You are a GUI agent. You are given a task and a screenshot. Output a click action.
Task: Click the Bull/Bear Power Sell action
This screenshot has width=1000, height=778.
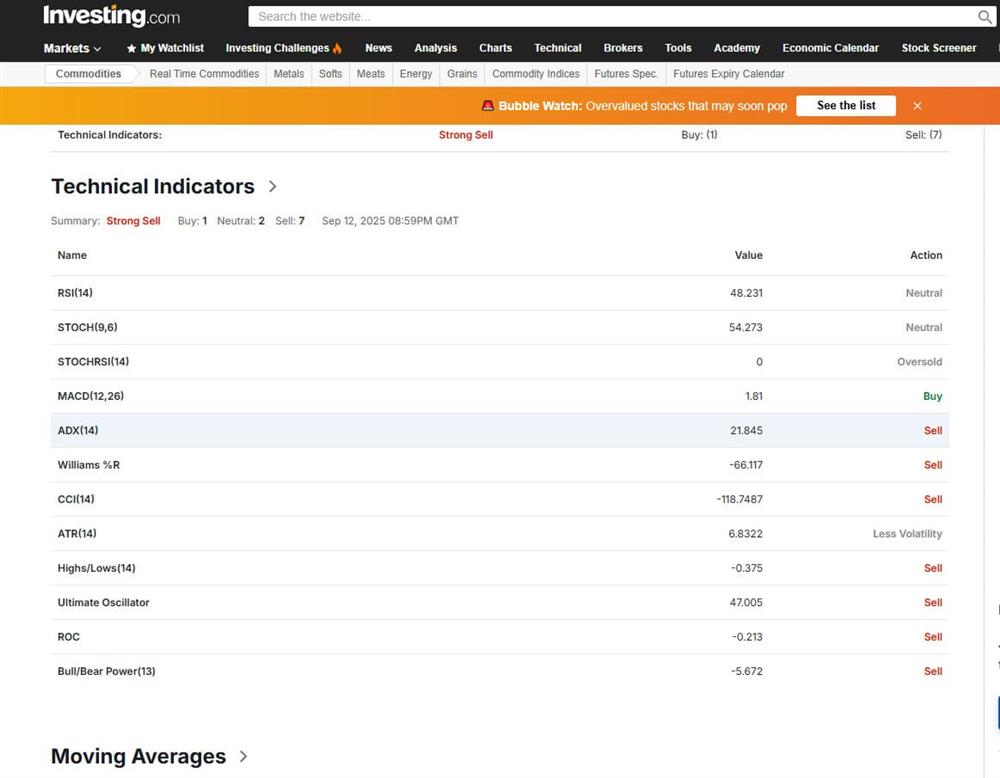click(933, 672)
